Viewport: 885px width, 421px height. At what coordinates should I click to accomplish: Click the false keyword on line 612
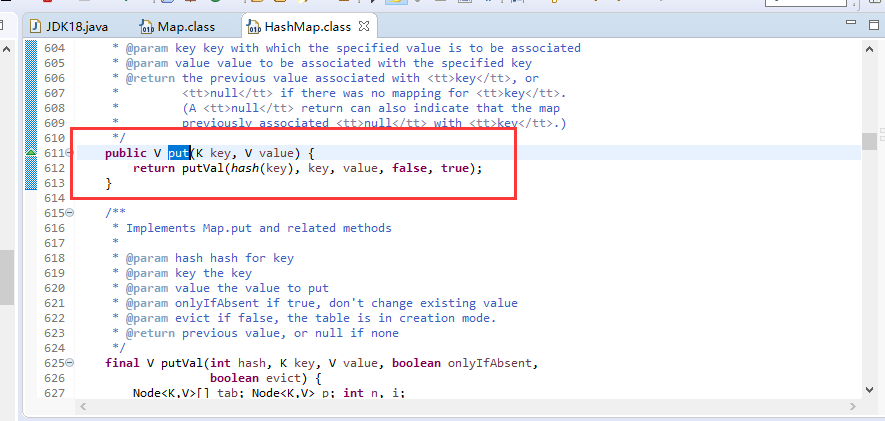tap(409, 168)
